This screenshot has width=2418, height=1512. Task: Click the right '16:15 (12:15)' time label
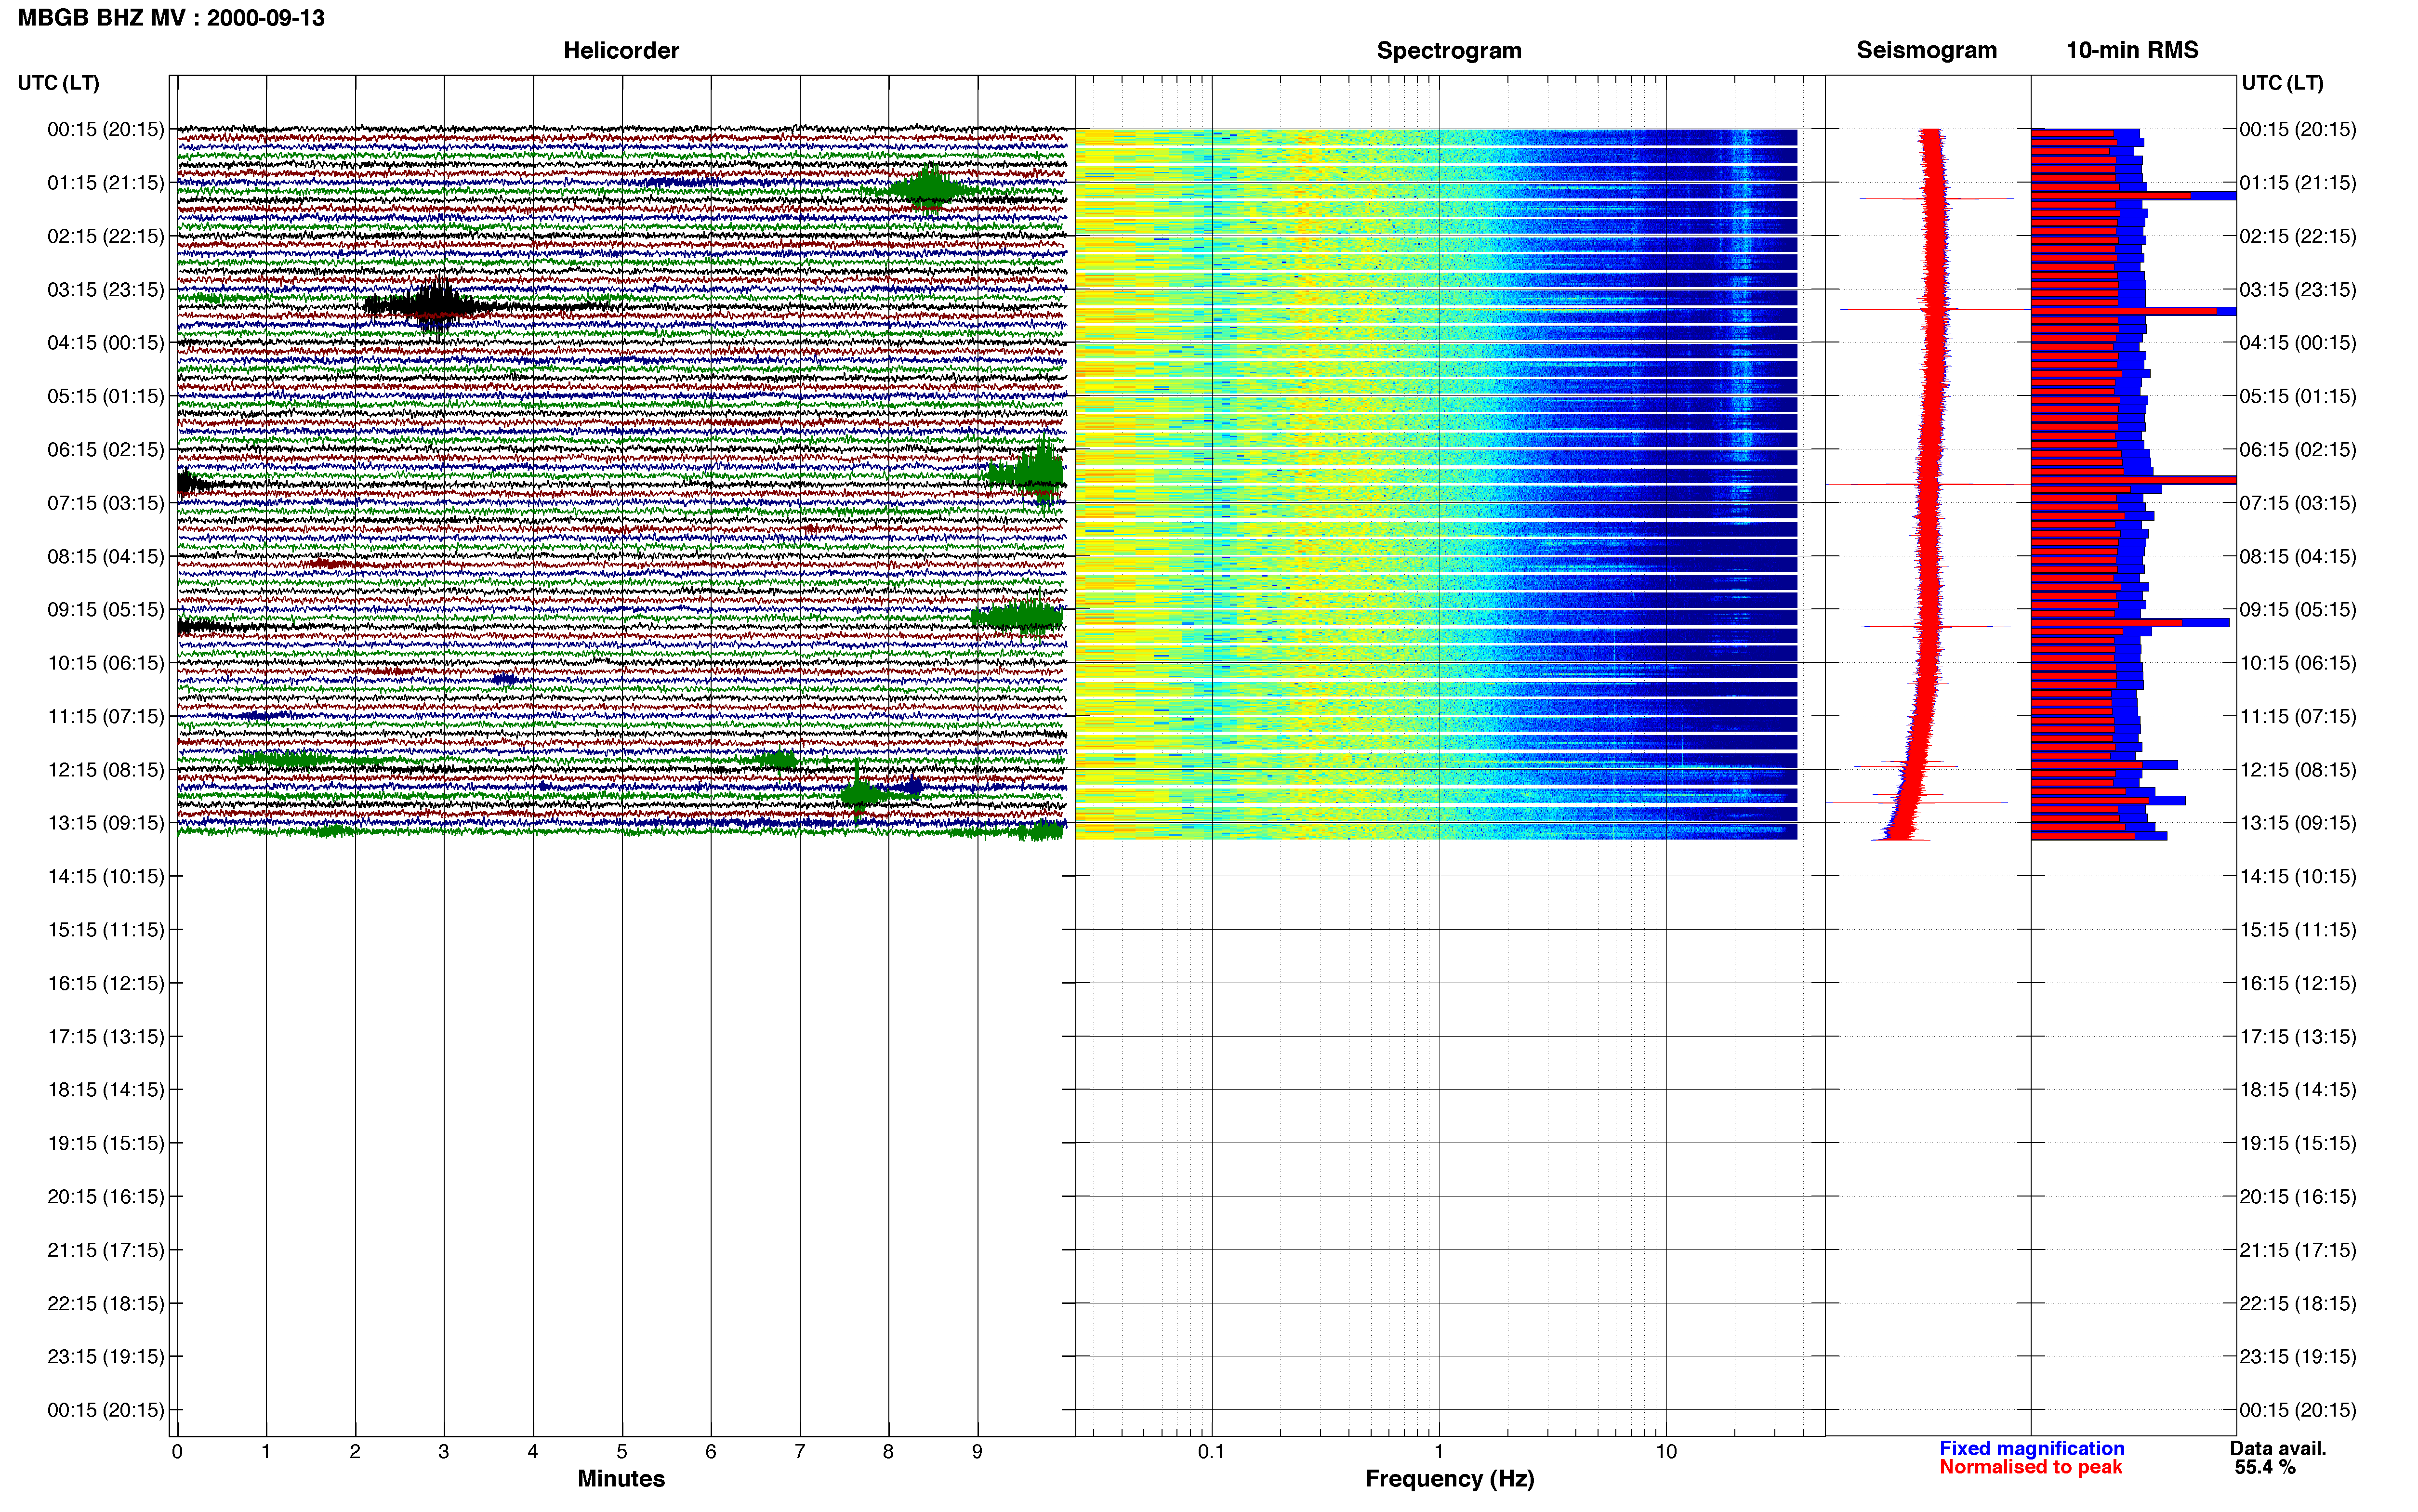pos(2298,983)
